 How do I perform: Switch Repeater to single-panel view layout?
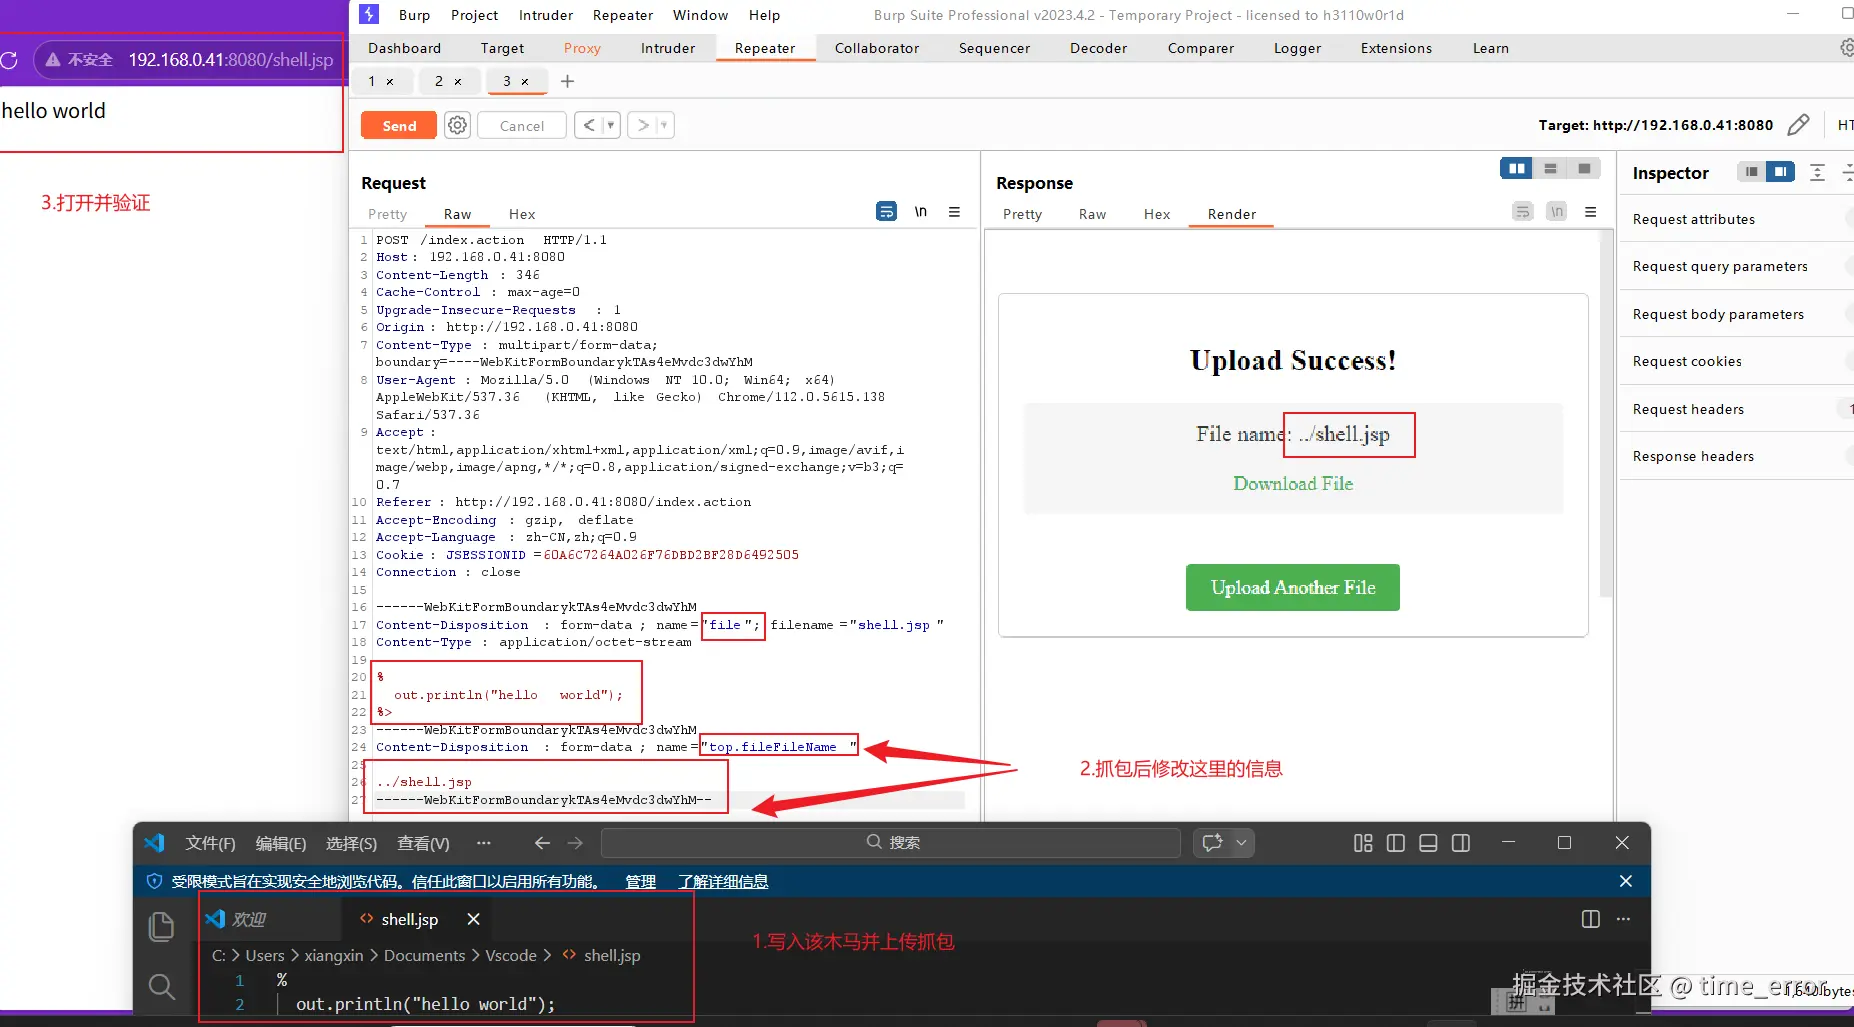(1584, 168)
